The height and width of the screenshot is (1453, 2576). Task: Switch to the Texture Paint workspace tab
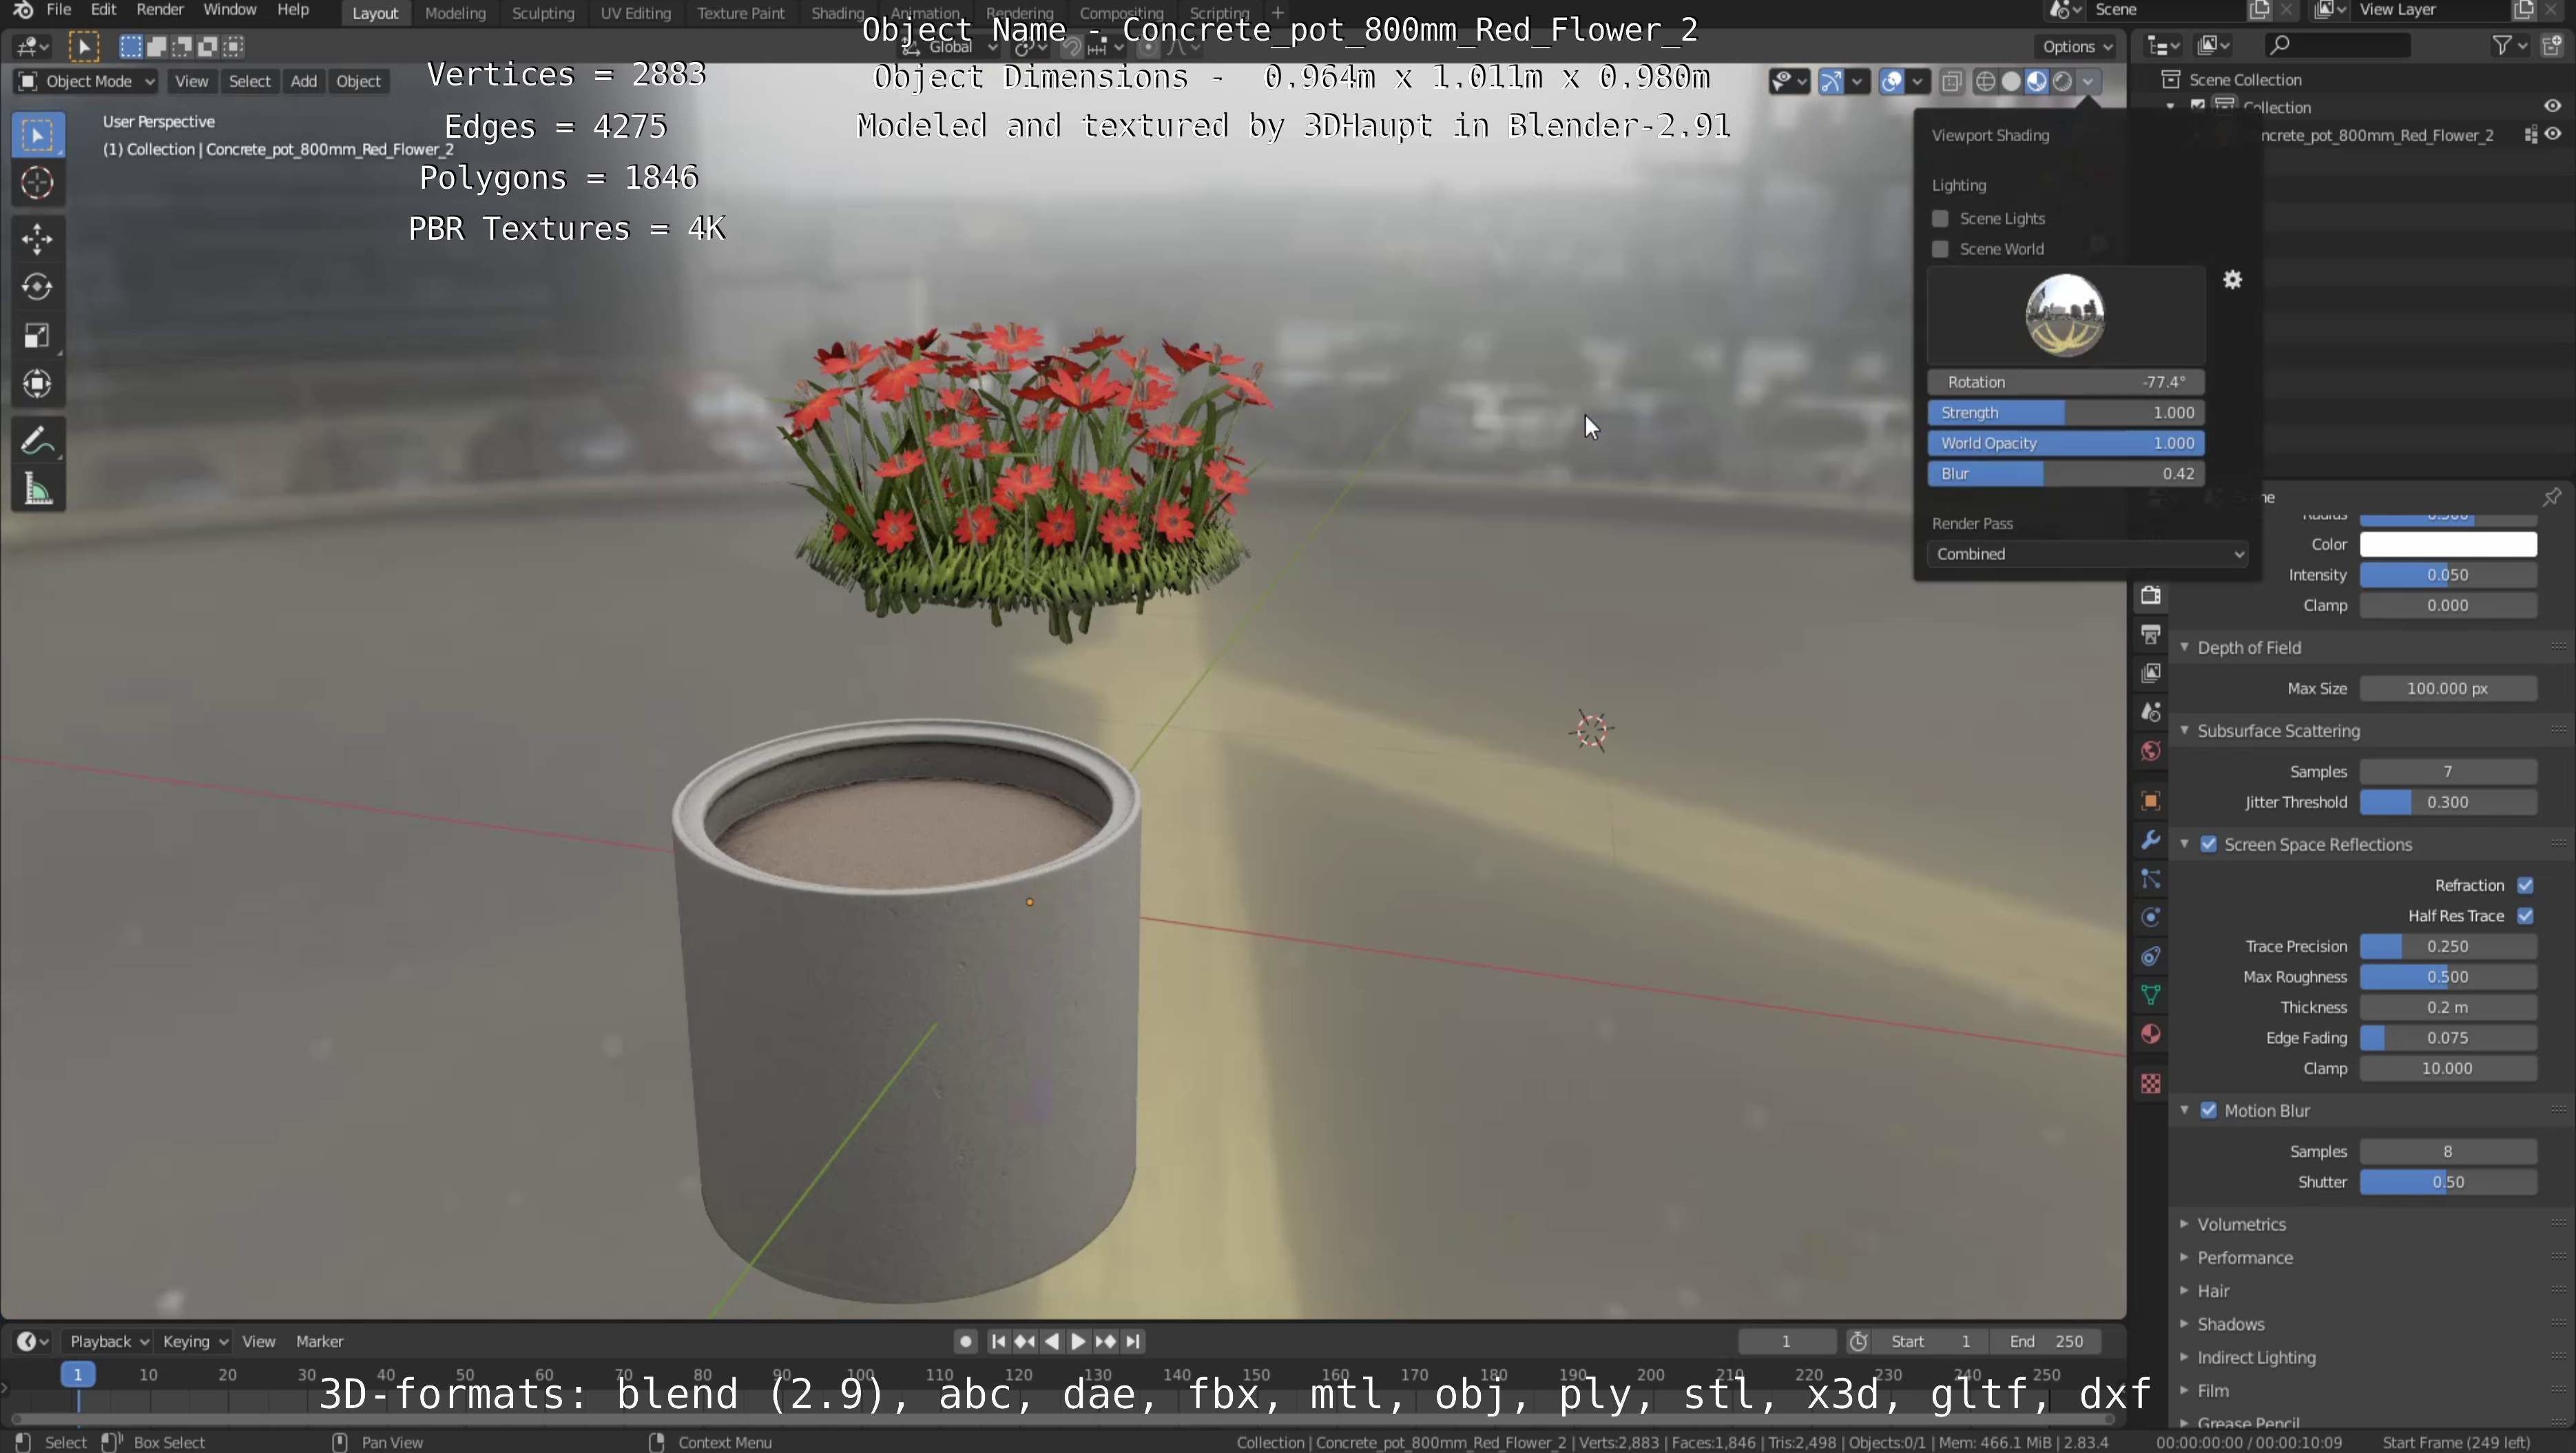click(x=740, y=13)
